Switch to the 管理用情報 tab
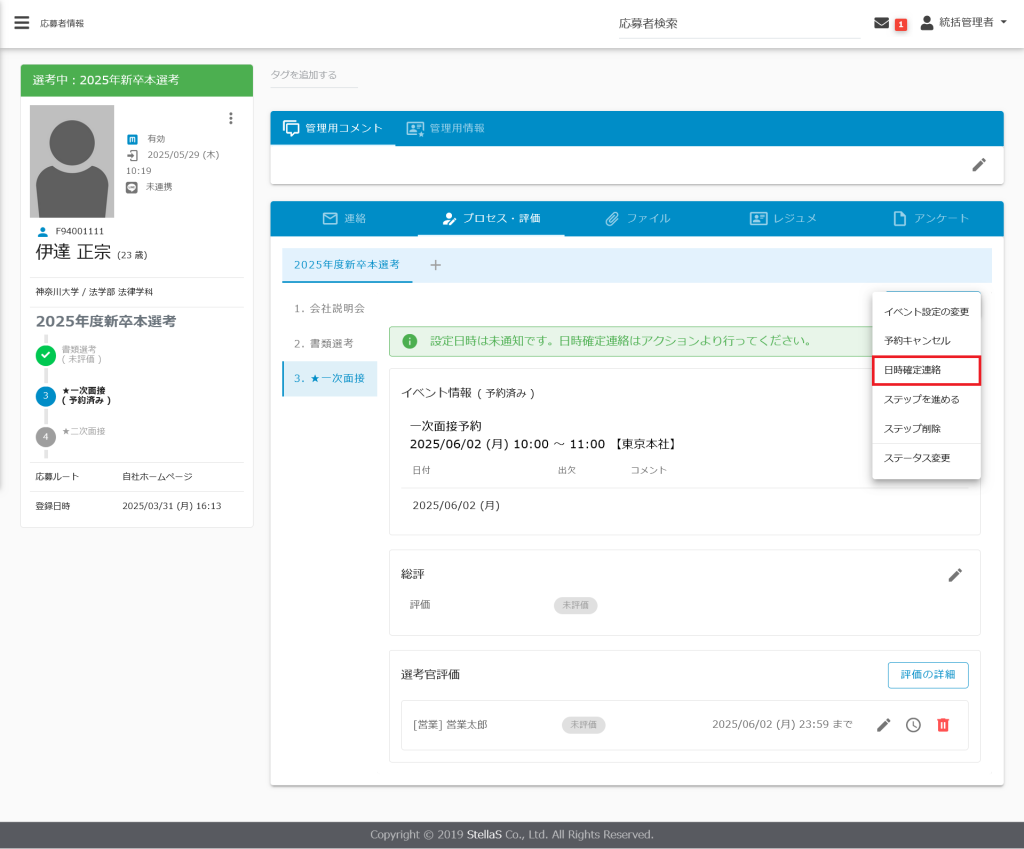The width and height of the screenshot is (1024, 849). pyautogui.click(x=446, y=128)
